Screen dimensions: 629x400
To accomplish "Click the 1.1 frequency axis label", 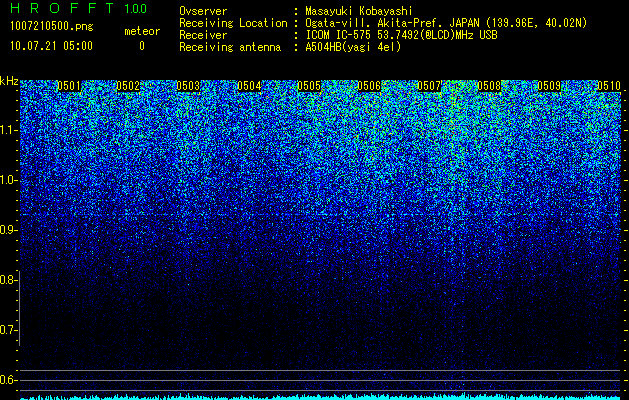I will click(x=9, y=130).
